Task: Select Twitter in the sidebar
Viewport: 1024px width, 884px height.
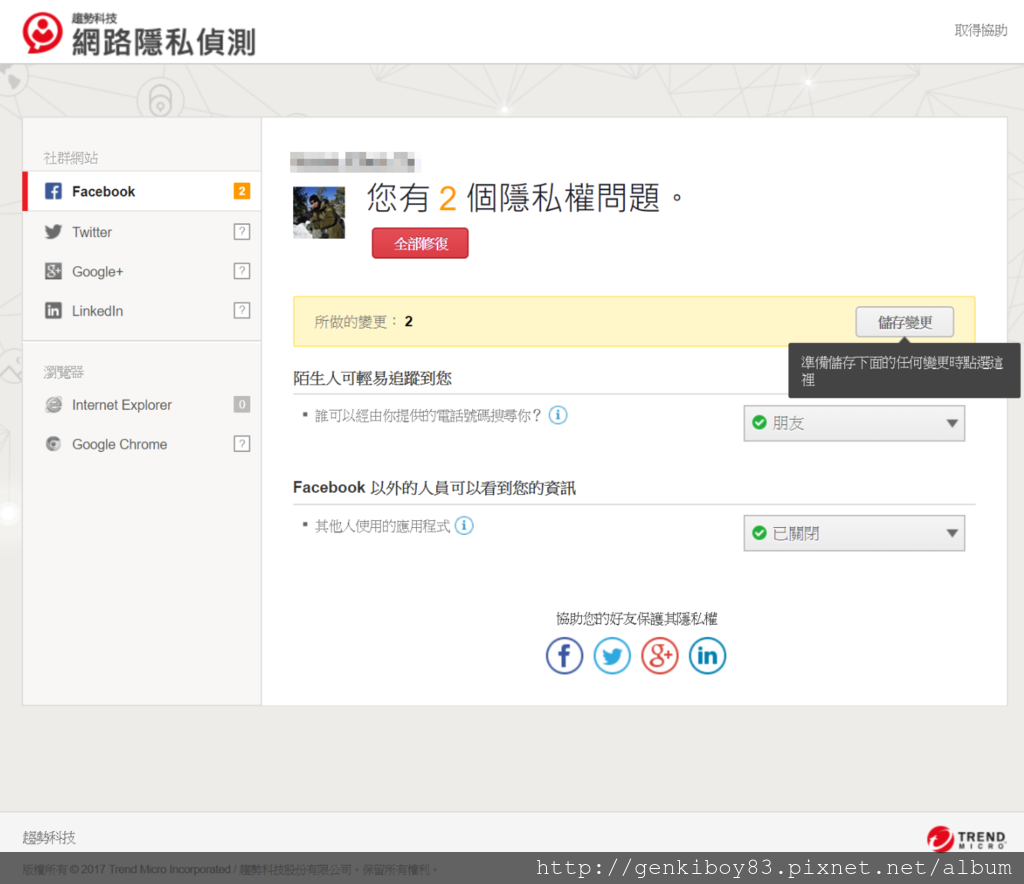Action: [142, 232]
